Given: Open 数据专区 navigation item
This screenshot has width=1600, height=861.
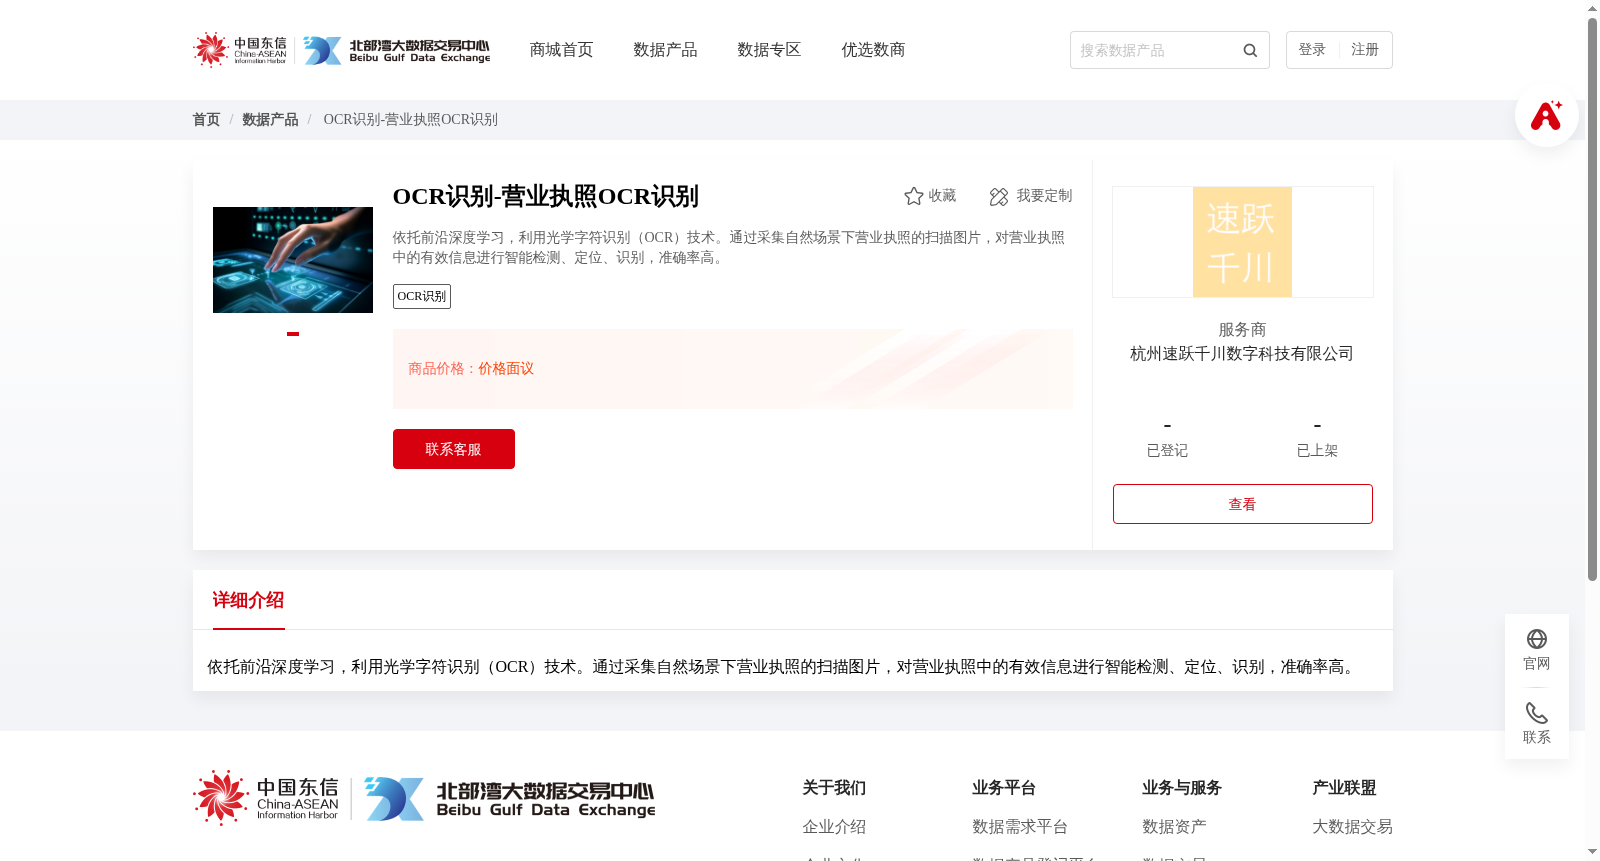Looking at the screenshot, I should click(769, 50).
